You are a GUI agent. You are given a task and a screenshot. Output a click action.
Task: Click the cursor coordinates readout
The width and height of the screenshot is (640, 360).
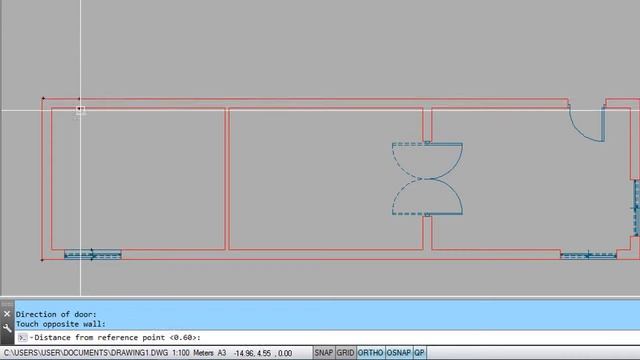click(x=263, y=353)
